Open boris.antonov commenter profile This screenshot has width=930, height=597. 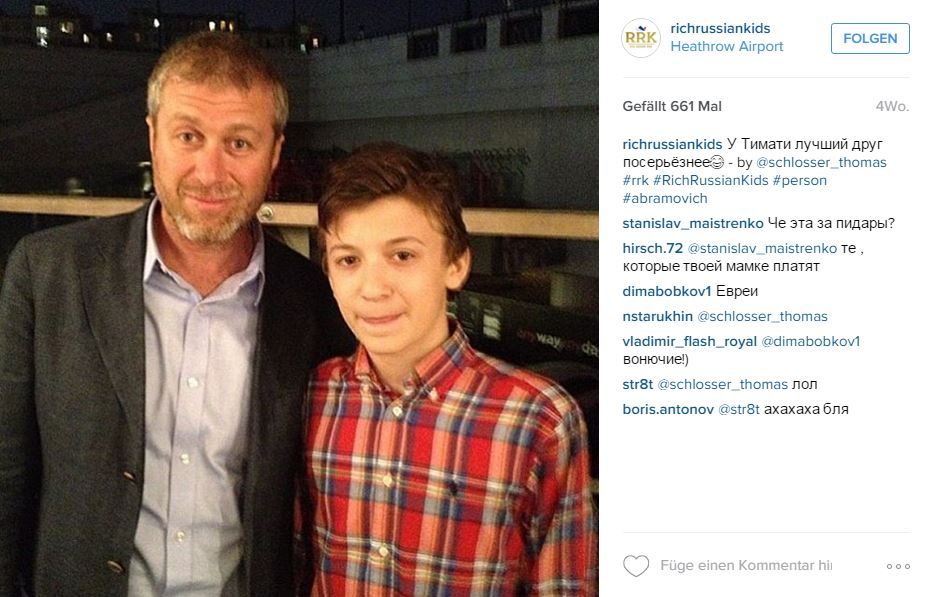tap(668, 409)
